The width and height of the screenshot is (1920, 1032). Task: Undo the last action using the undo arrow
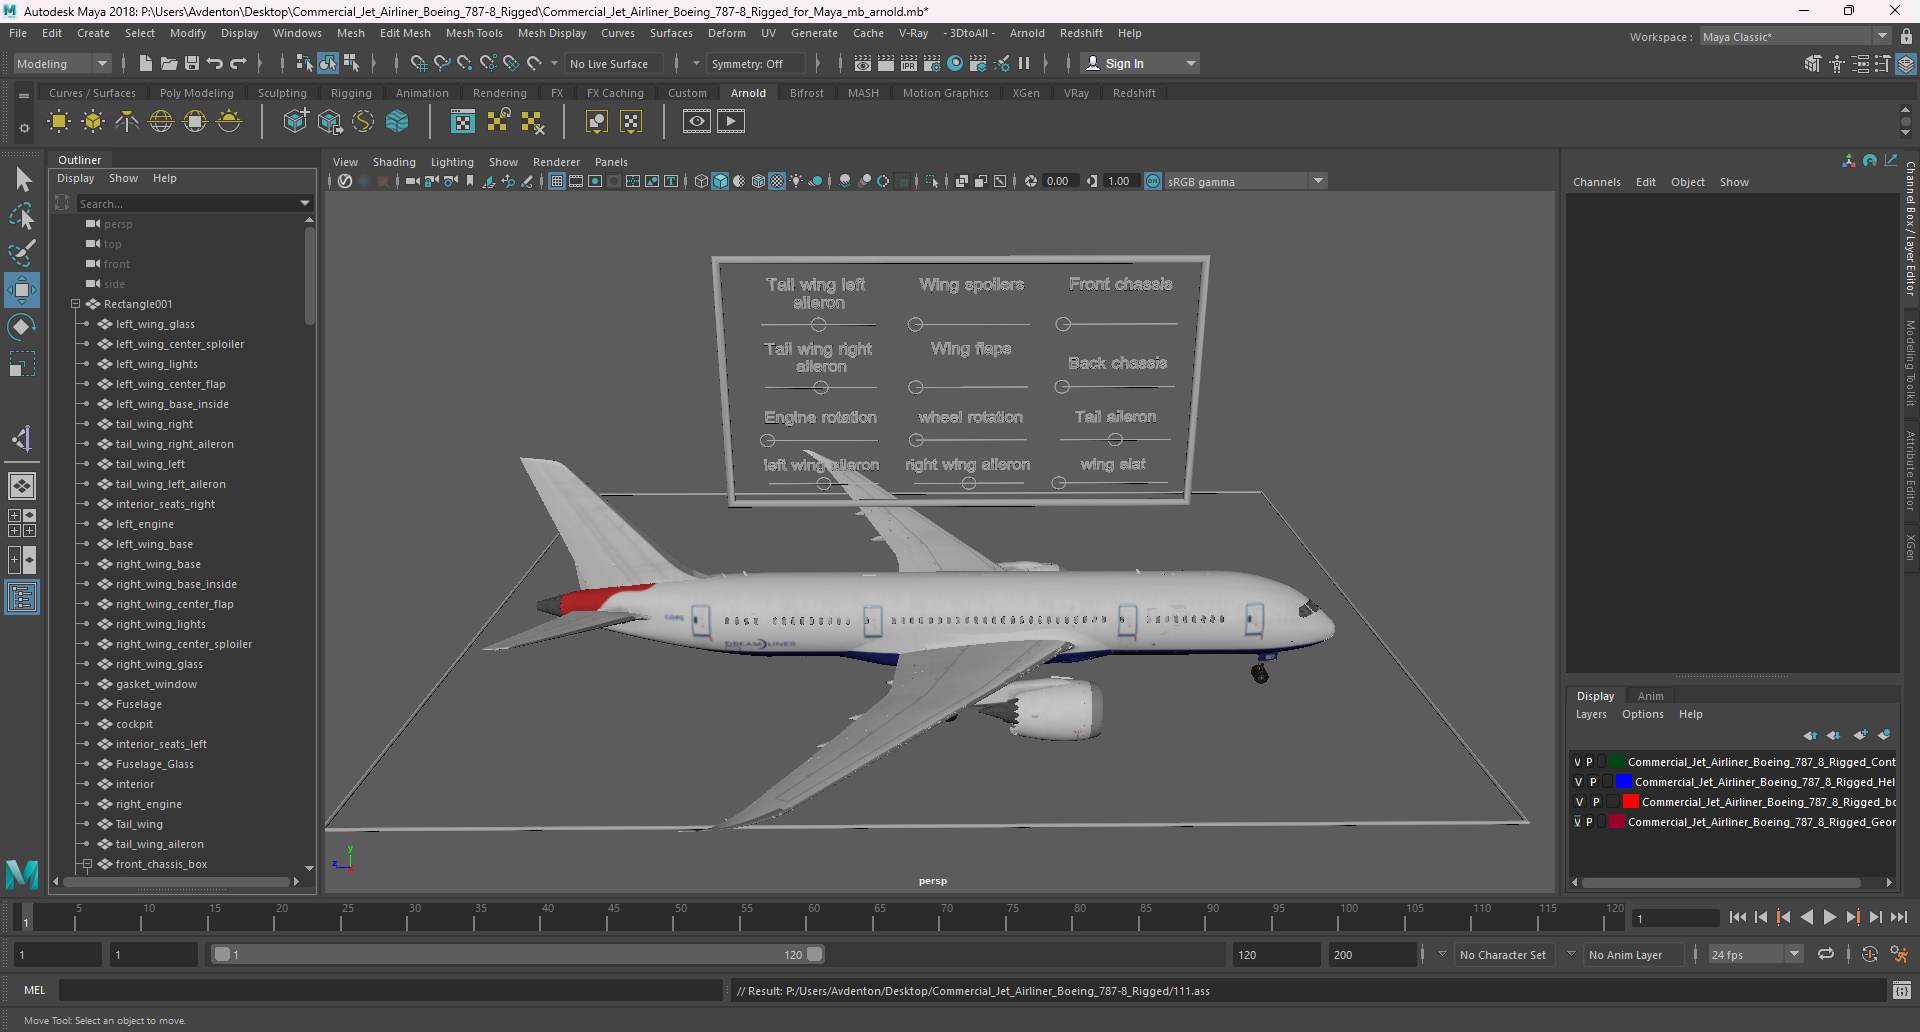[214, 63]
